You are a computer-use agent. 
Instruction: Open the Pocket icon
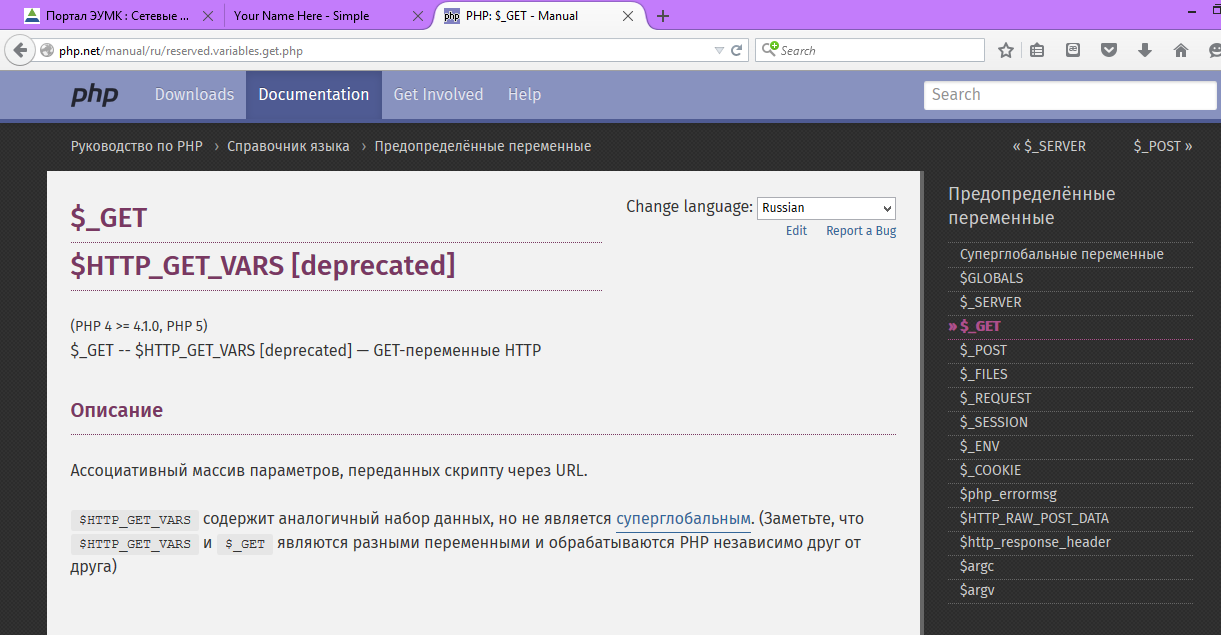[1109, 50]
